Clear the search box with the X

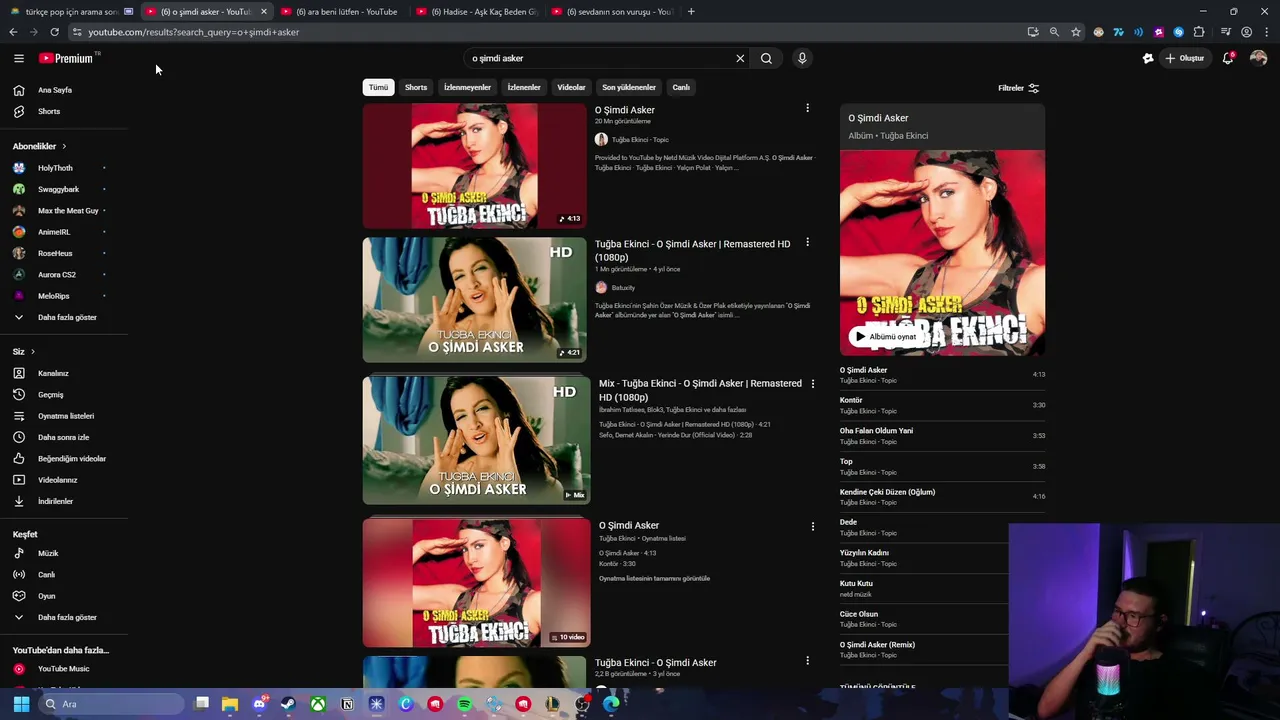click(x=740, y=58)
